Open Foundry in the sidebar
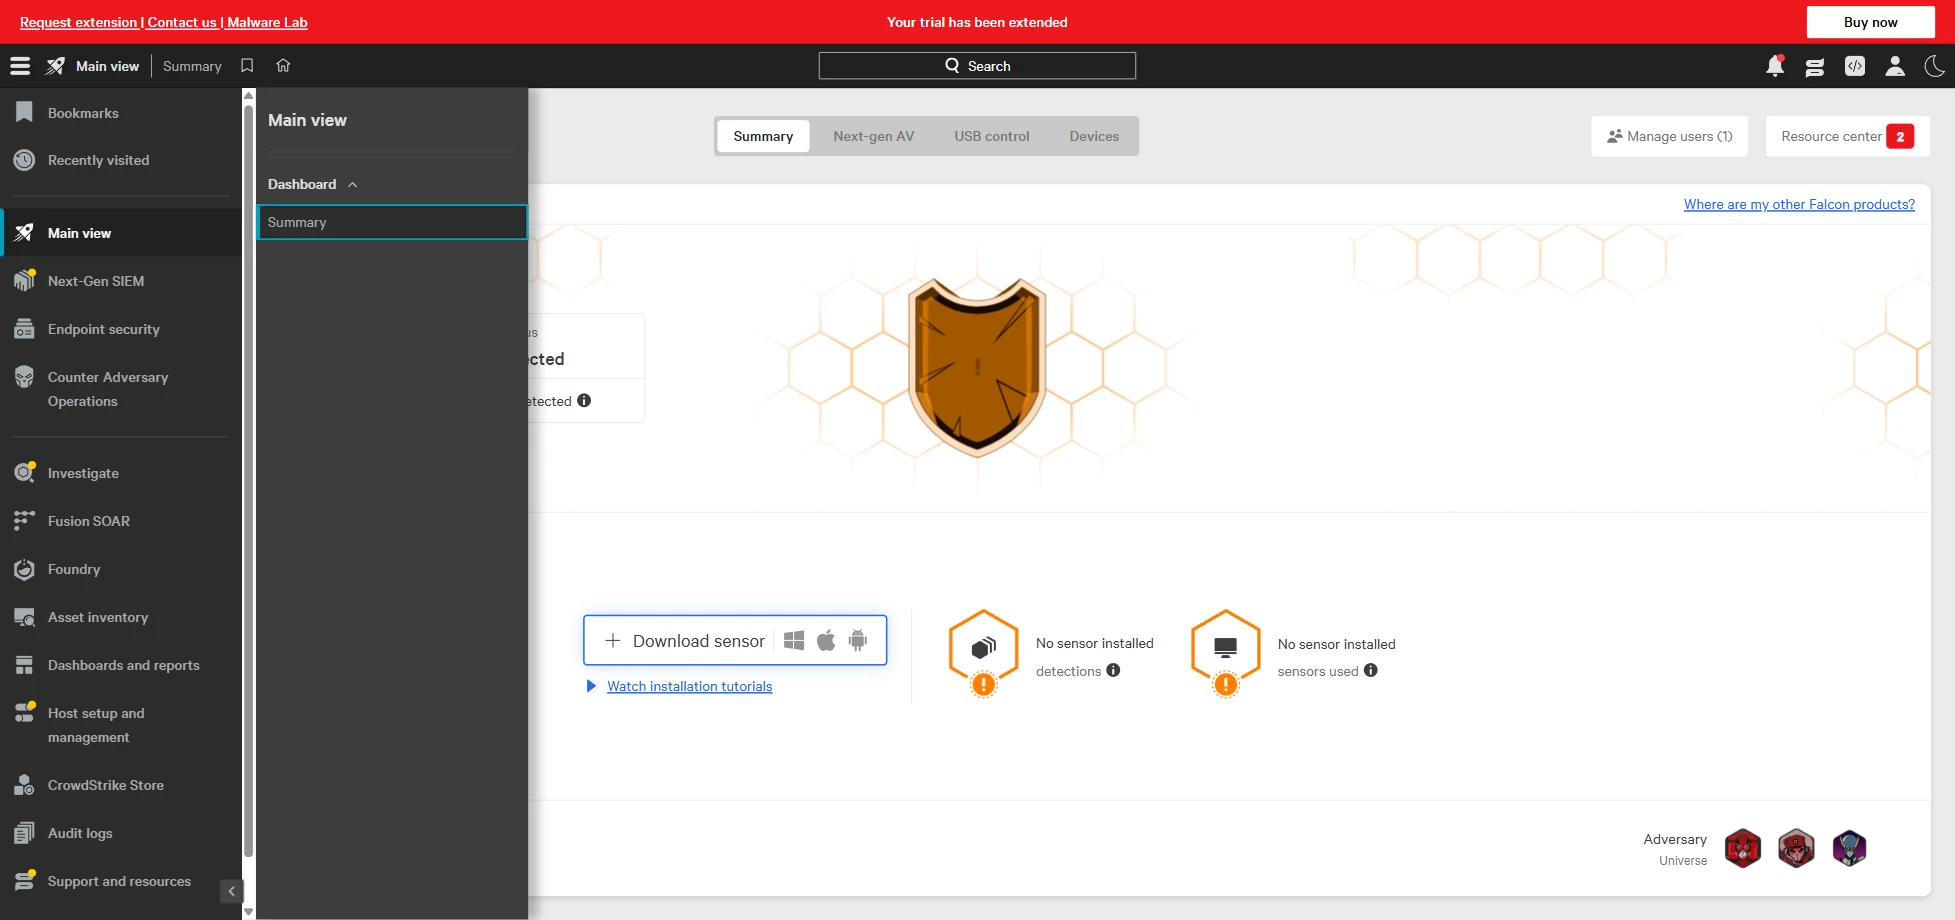This screenshot has height=920, width=1955. point(121,569)
